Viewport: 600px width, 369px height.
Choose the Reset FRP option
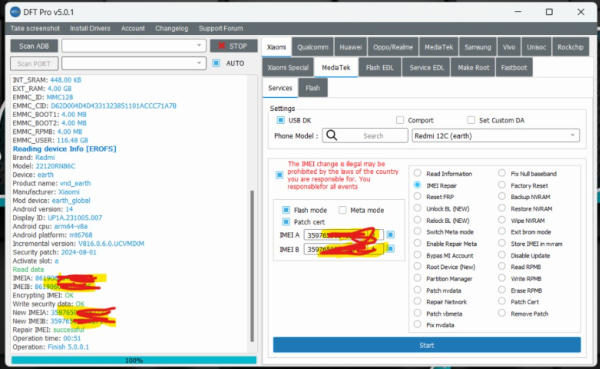(x=417, y=196)
